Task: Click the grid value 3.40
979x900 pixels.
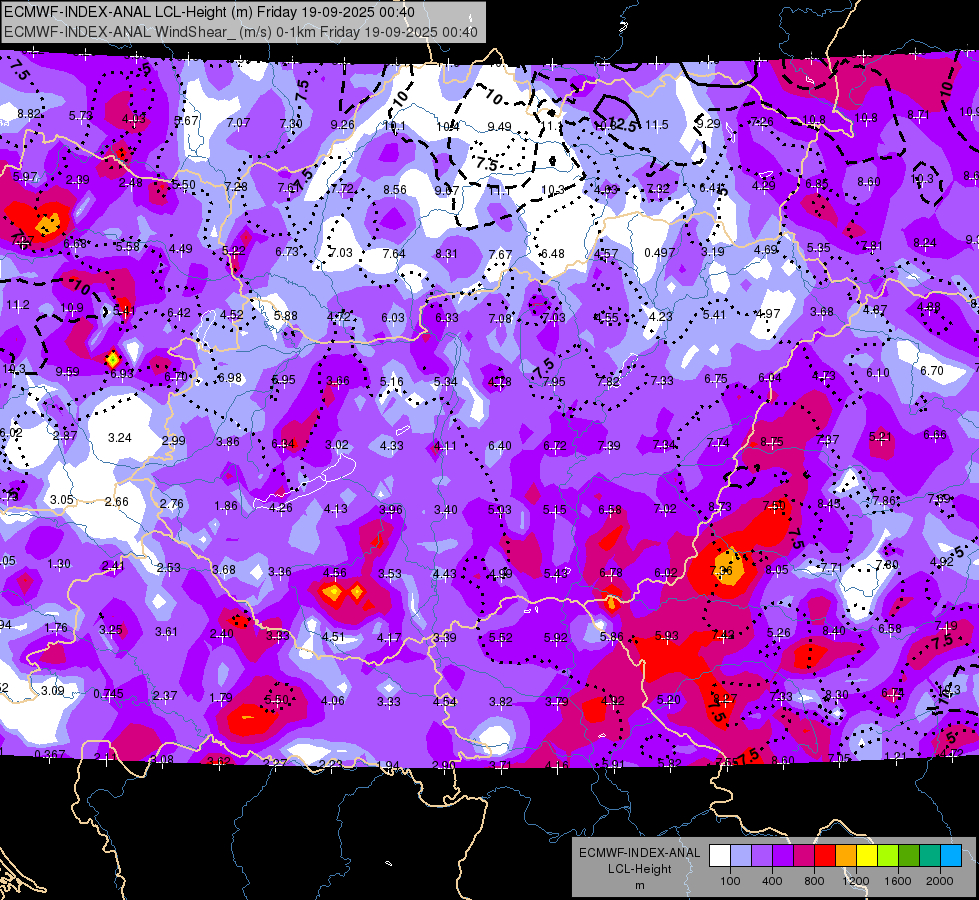Action: (x=446, y=510)
